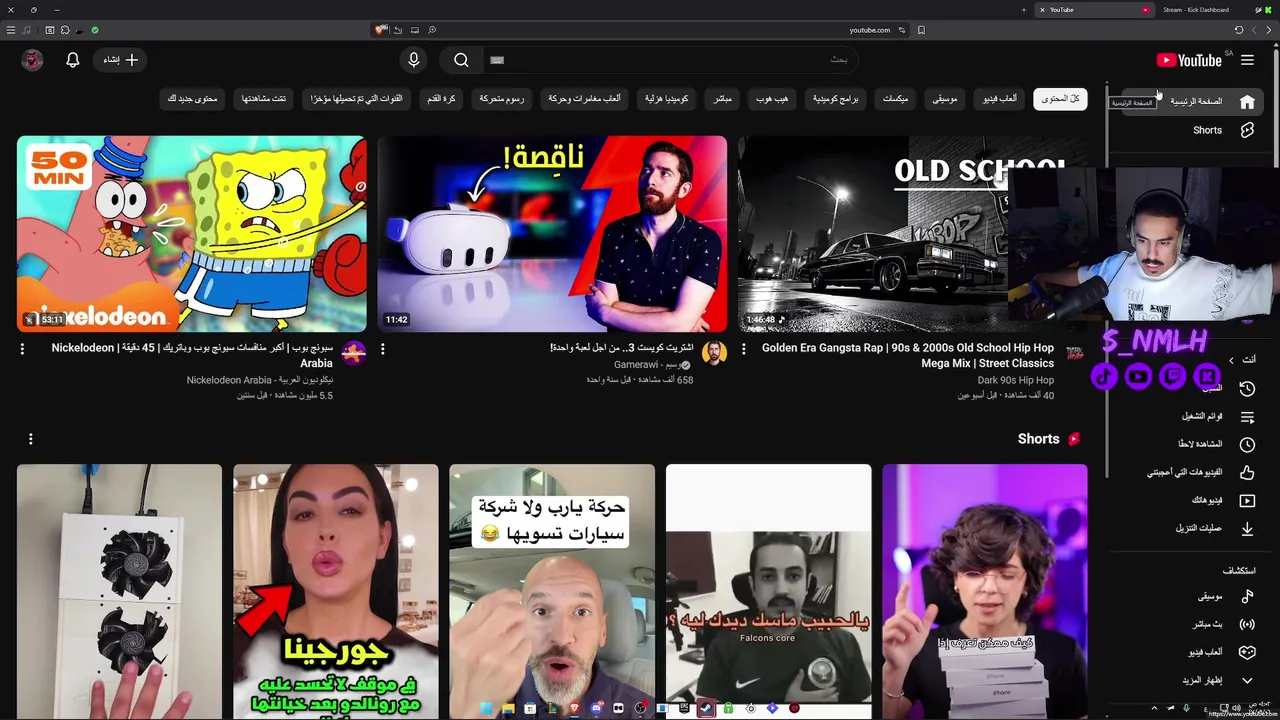Click the youtube.com address bar
This screenshot has height=720, width=1280.
pyautogui.click(x=869, y=30)
